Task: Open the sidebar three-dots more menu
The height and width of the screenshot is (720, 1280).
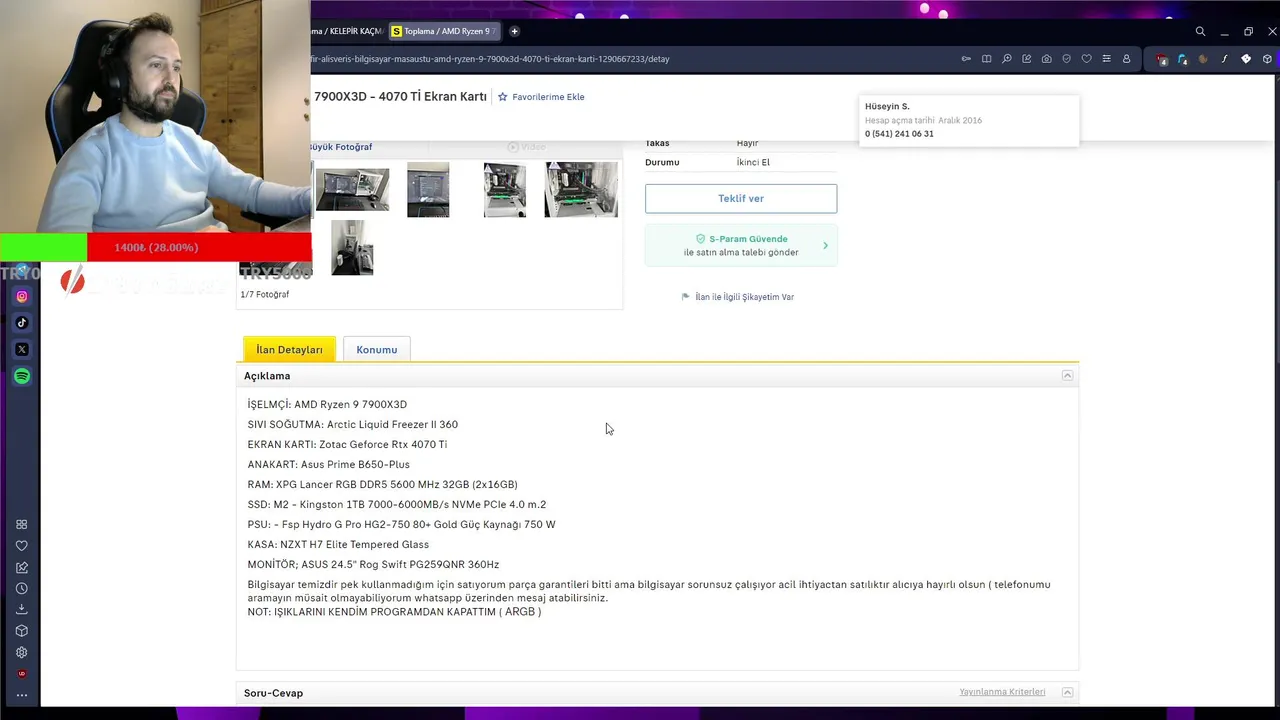Action: 22,695
